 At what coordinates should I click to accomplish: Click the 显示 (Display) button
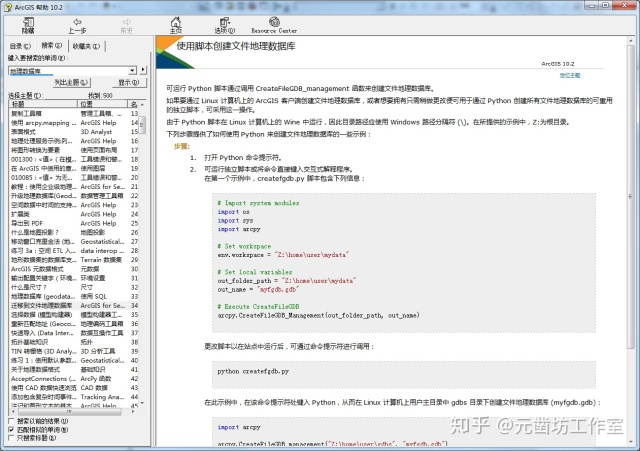(129, 82)
